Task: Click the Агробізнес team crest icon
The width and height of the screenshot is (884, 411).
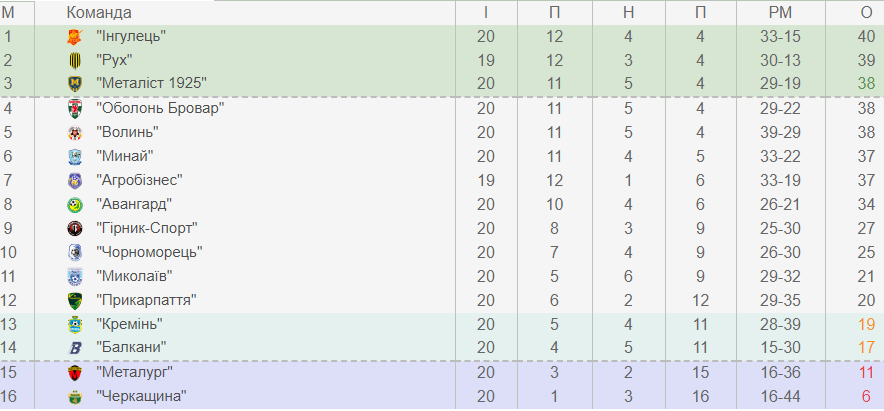Action: pyautogui.click(x=73, y=180)
